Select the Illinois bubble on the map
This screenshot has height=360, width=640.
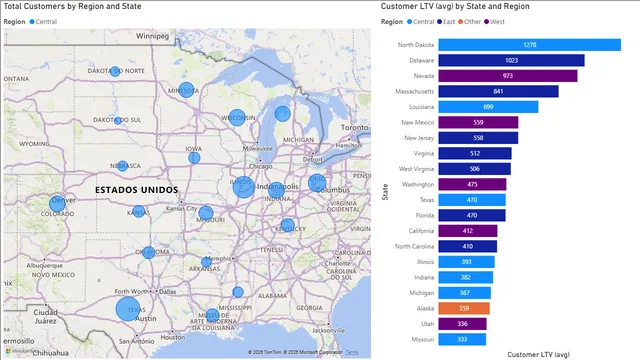[x=244, y=187]
